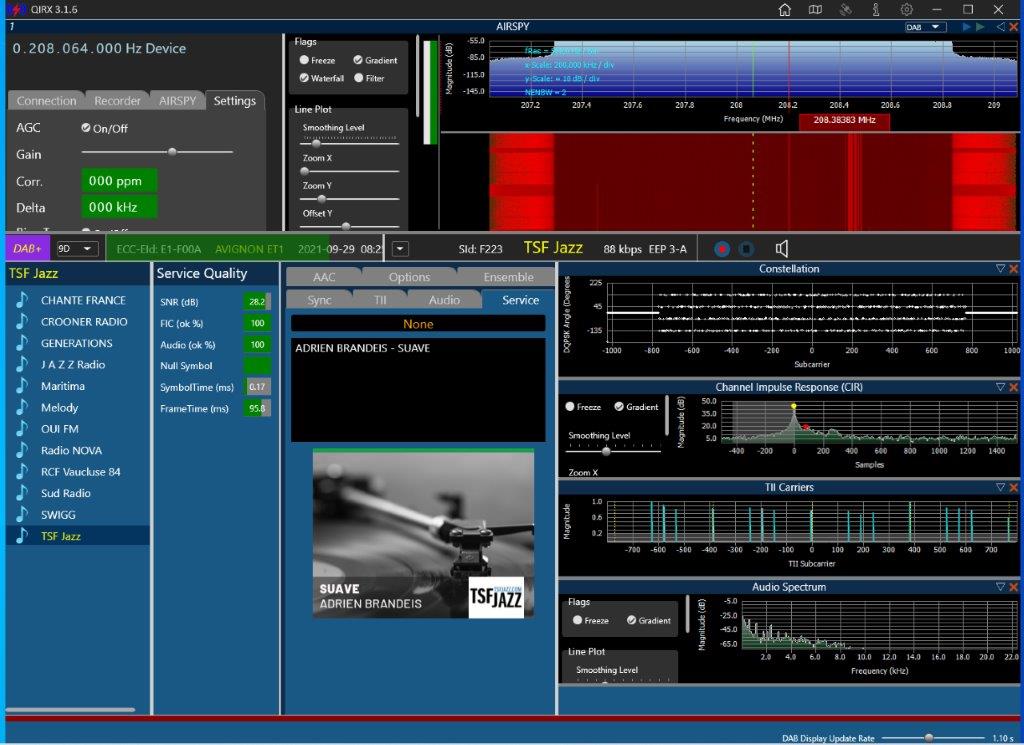Open the 9D channel dropdown
The width and height of the screenshot is (1024, 745).
tap(76, 249)
